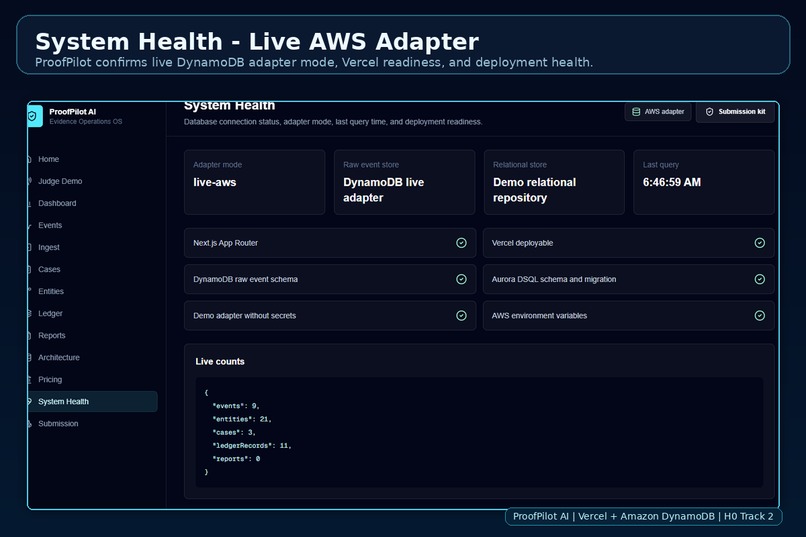Open Entities from the sidebar
Screen dimensions: 806x537
tap(51, 291)
